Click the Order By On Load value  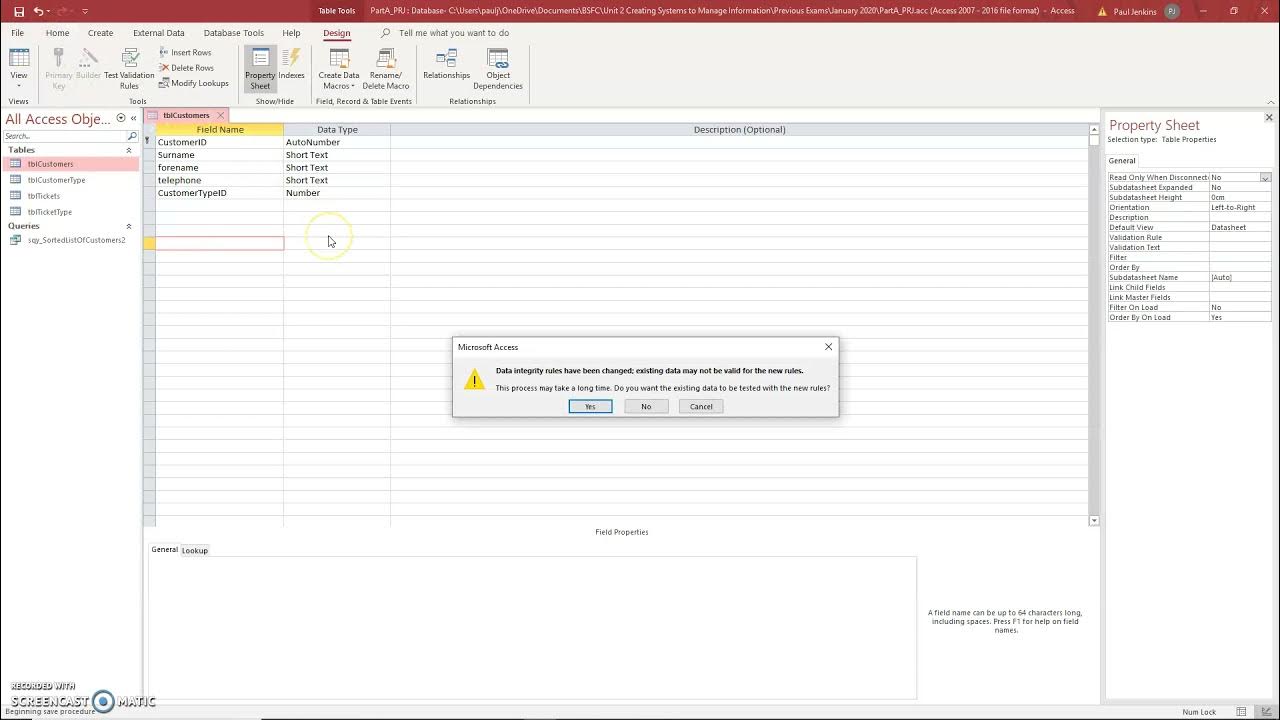pyautogui.click(x=1240, y=317)
